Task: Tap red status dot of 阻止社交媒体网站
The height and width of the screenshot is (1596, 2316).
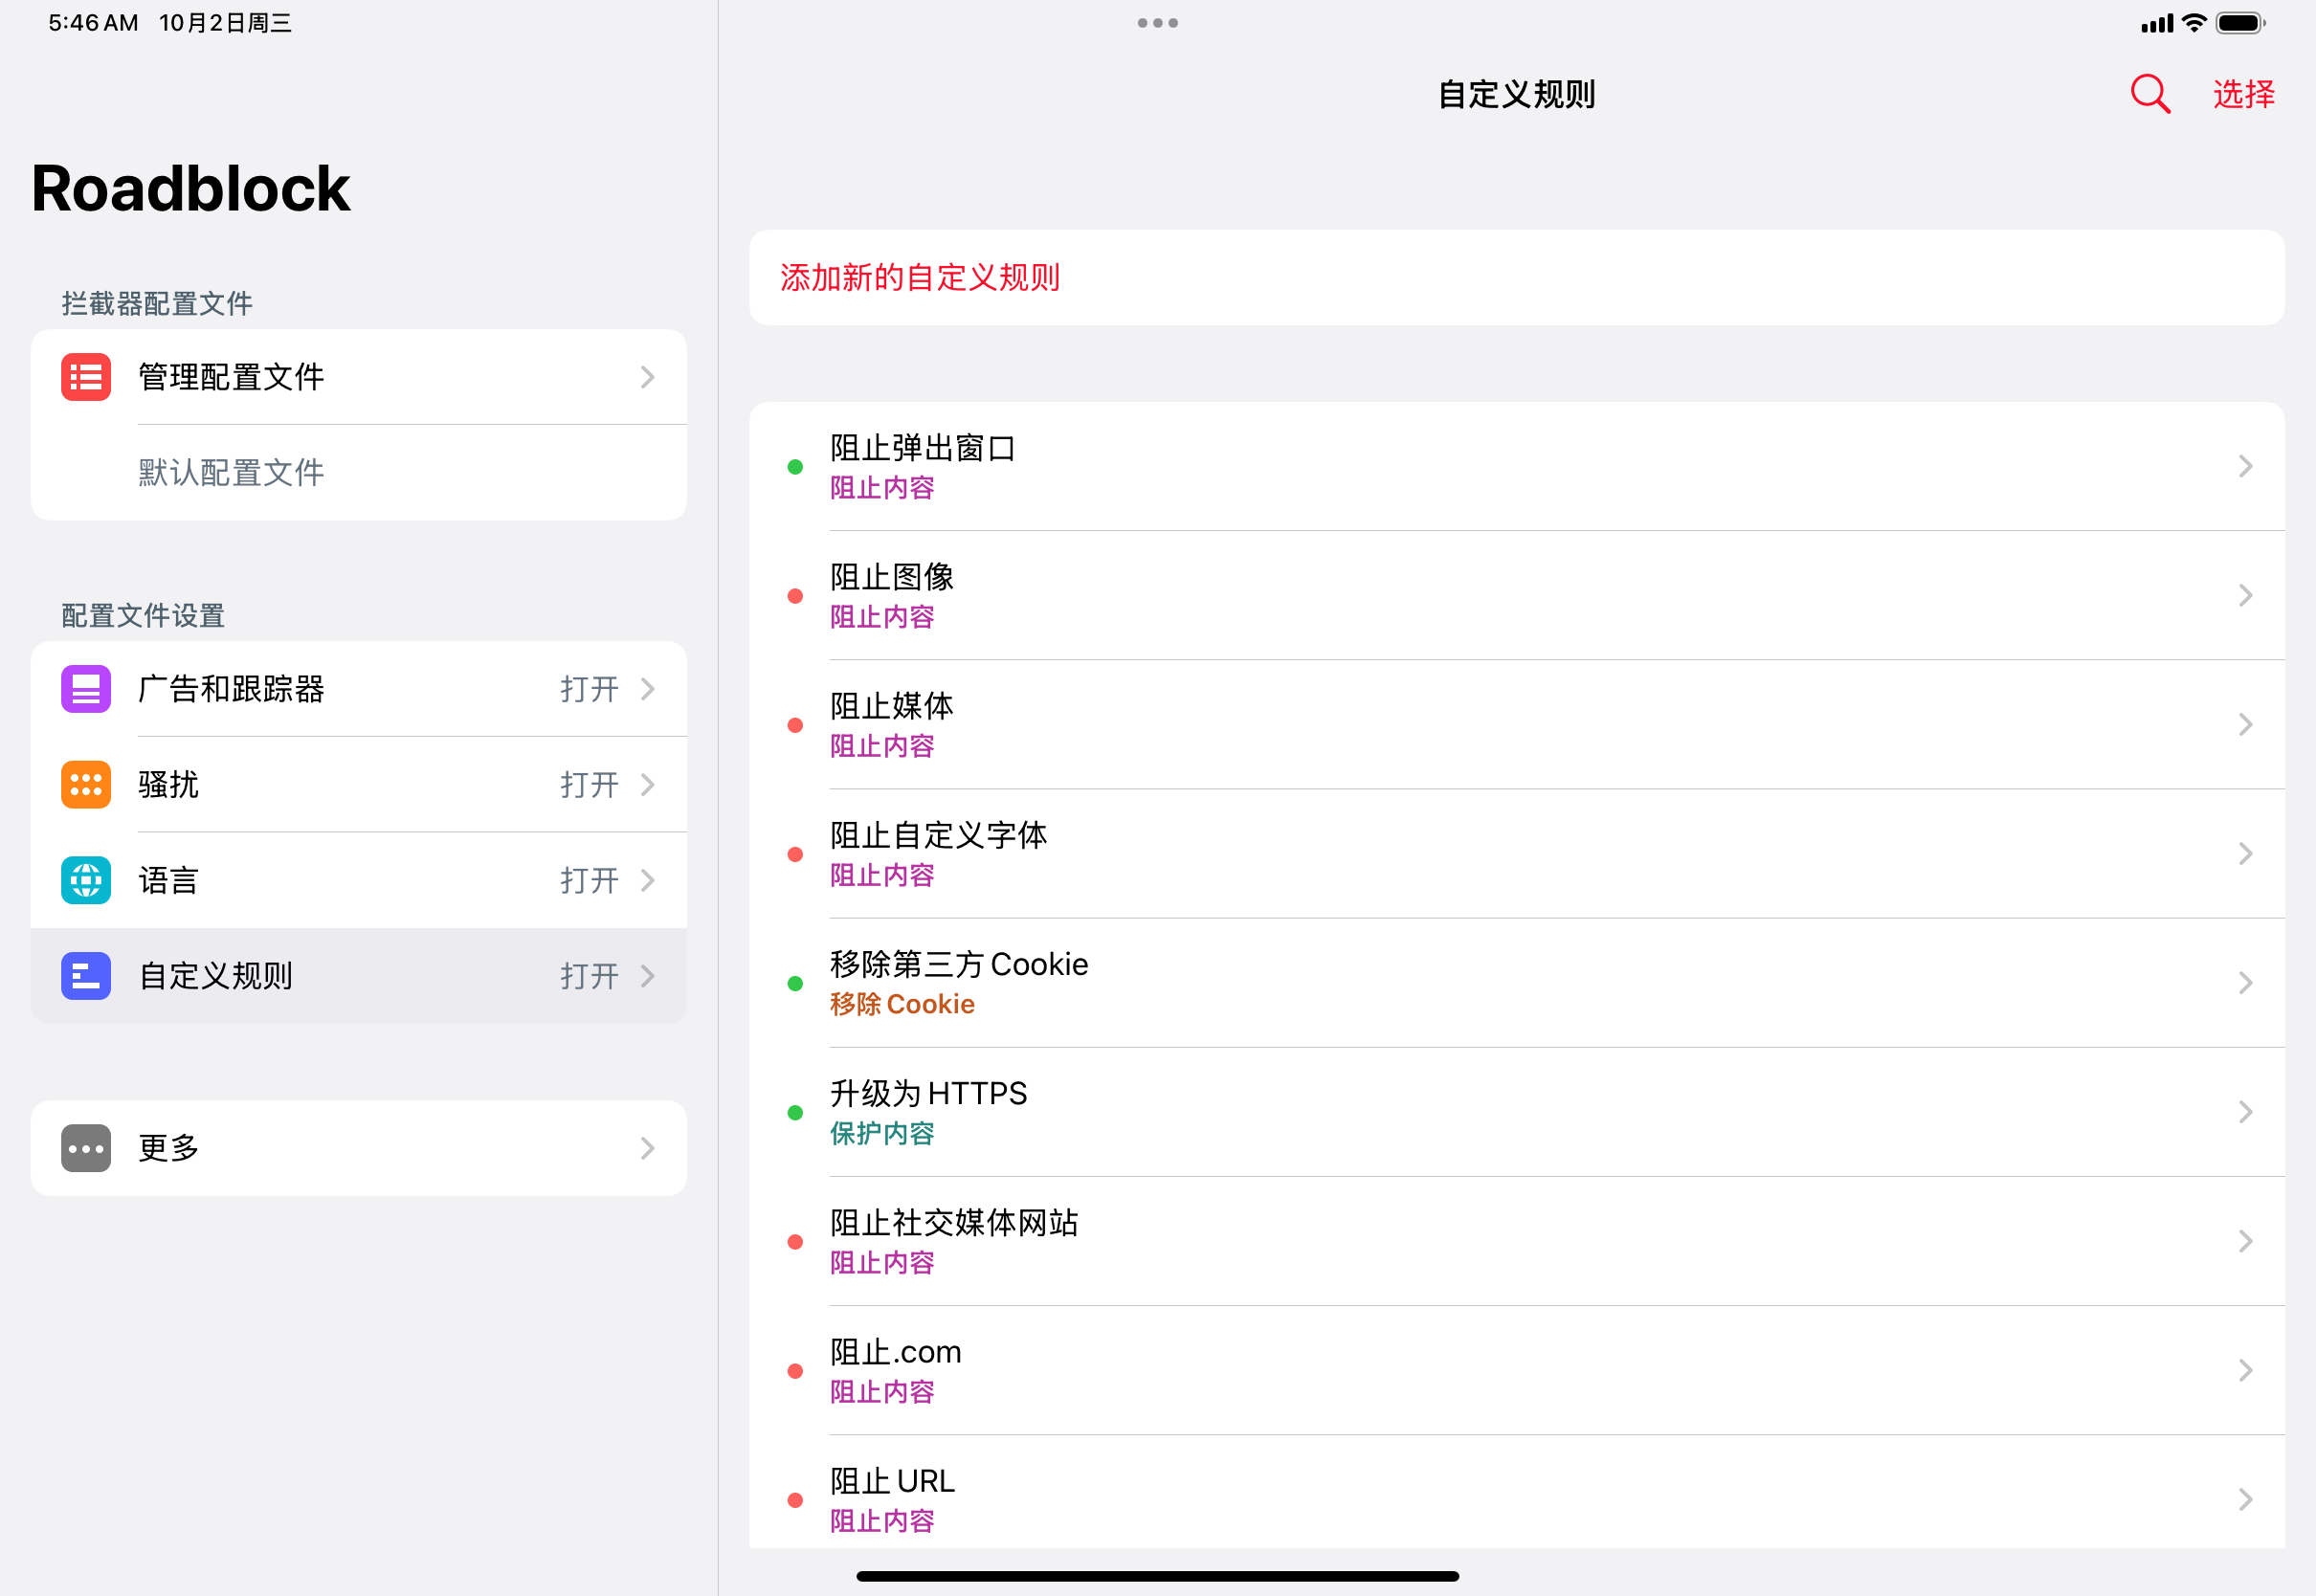Action: tap(795, 1242)
